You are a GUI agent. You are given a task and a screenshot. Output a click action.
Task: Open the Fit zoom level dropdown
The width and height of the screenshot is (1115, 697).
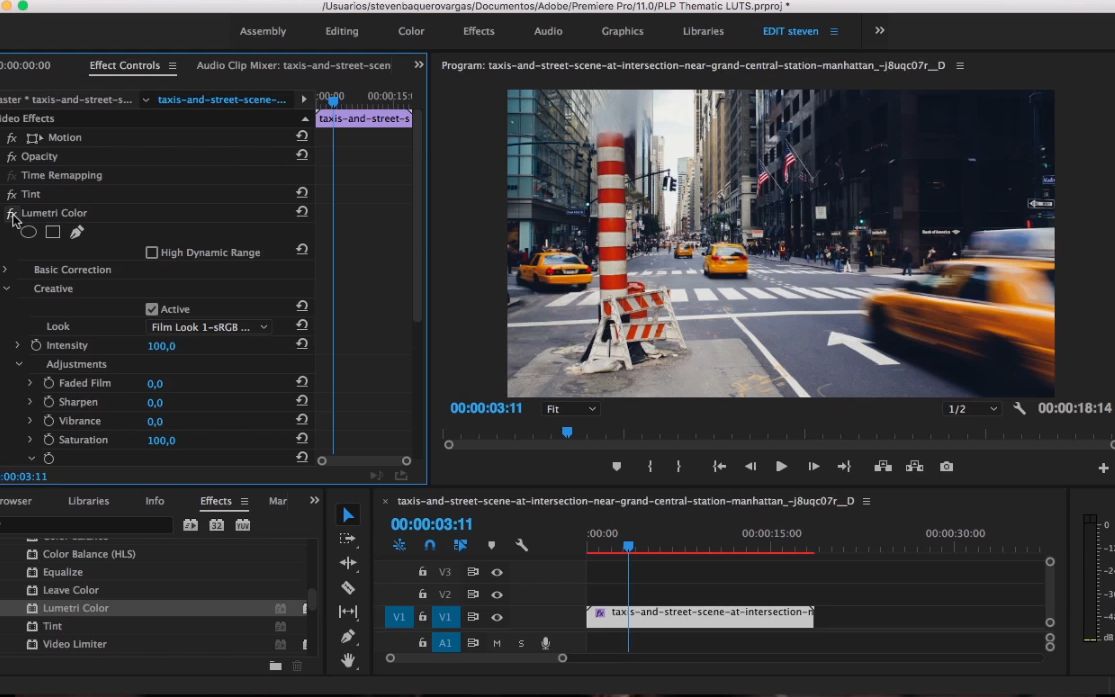coord(570,409)
